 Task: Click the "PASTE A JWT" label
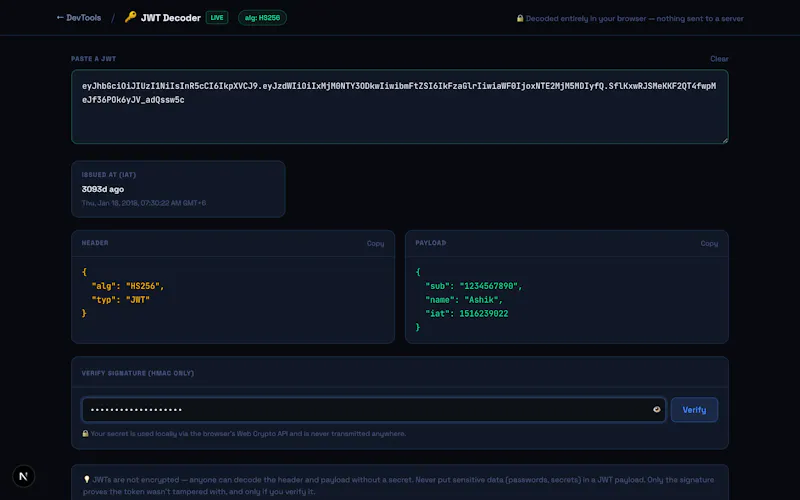click(93, 59)
